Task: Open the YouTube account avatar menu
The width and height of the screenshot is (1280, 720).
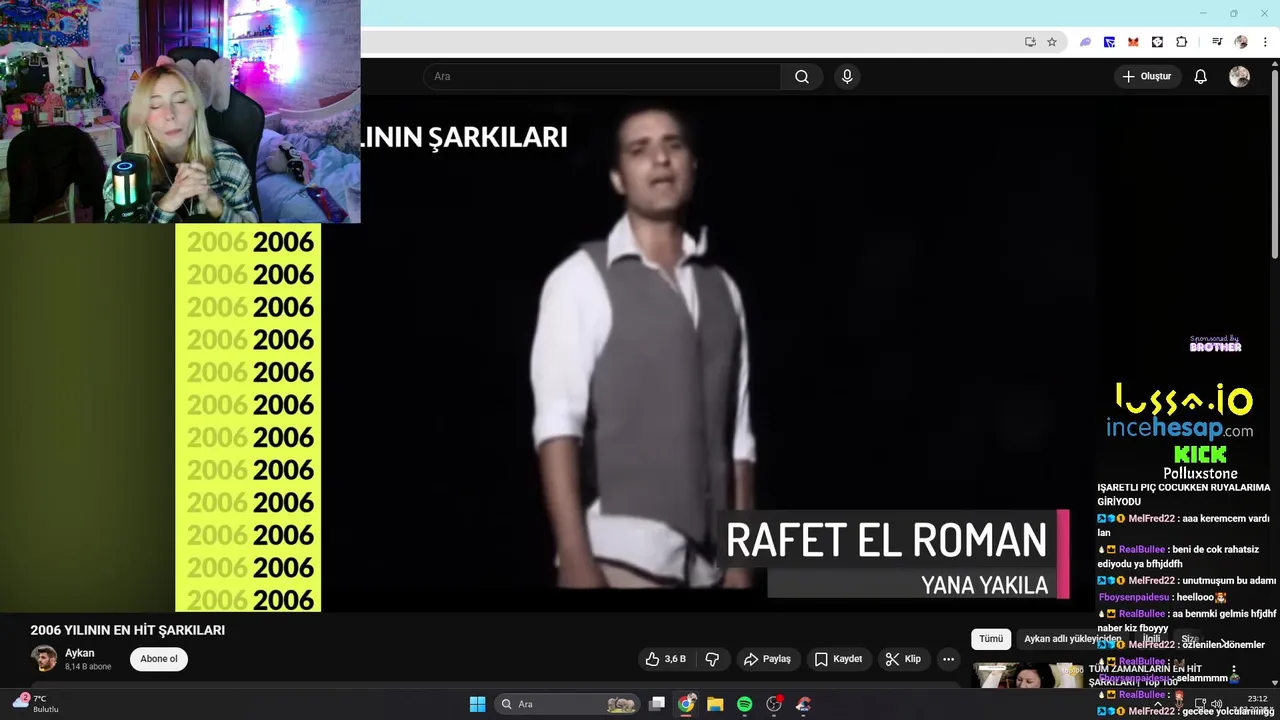Action: (1239, 77)
